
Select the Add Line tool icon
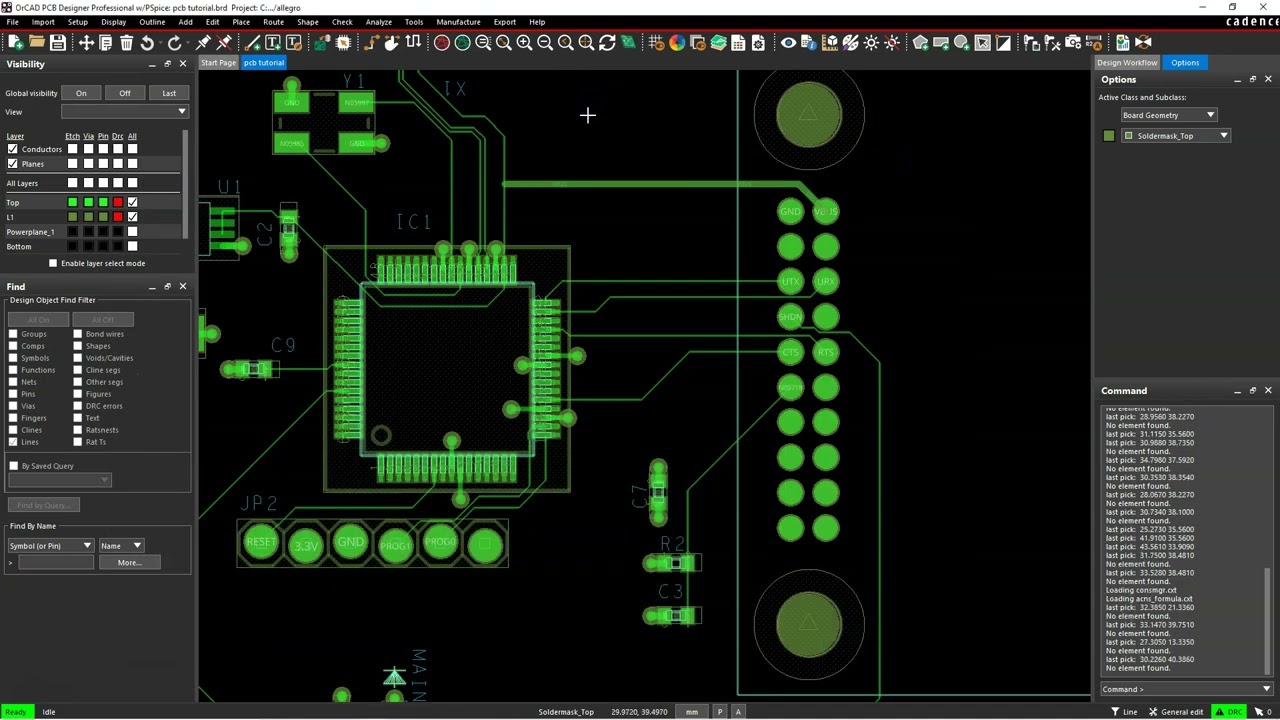(x=252, y=43)
